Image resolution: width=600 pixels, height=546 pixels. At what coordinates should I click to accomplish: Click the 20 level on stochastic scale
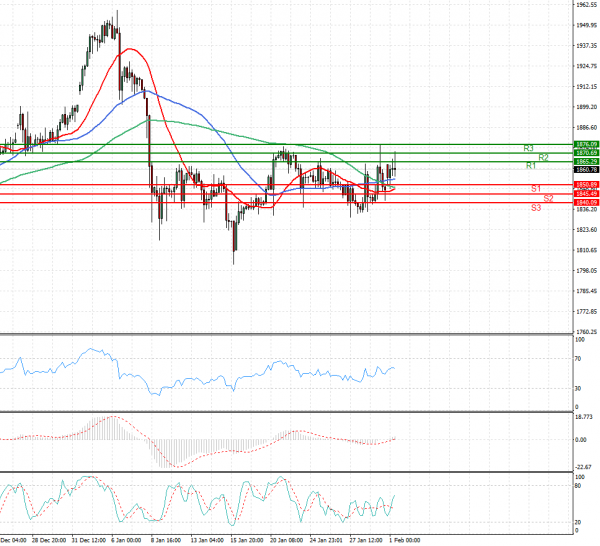point(578,522)
